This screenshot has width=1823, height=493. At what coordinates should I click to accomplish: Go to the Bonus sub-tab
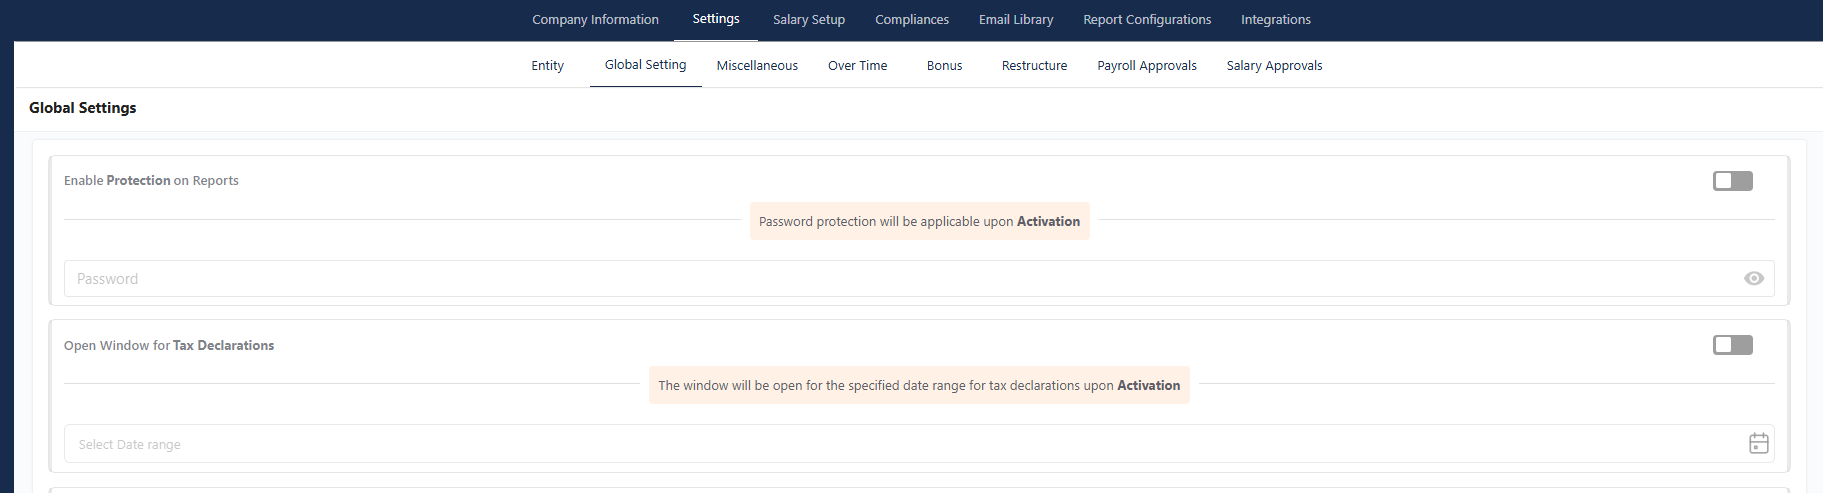[944, 66]
